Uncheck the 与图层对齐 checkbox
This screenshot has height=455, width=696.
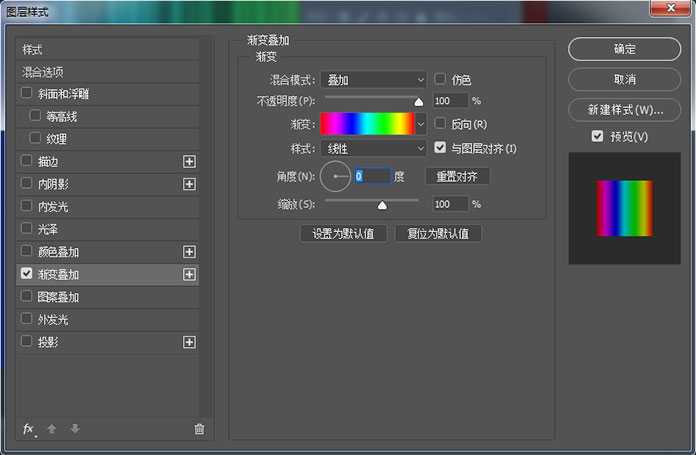tap(441, 148)
